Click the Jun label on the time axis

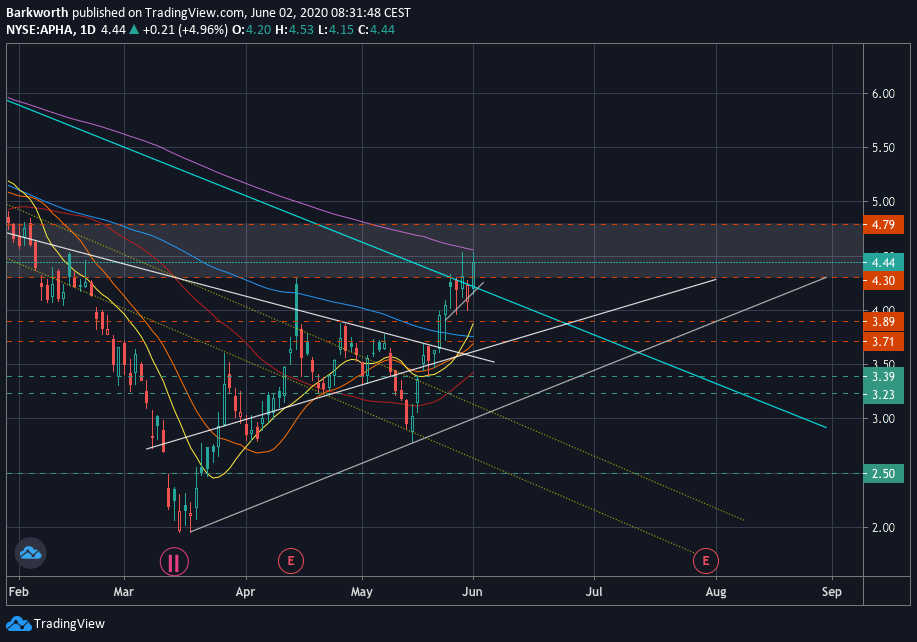click(x=473, y=592)
